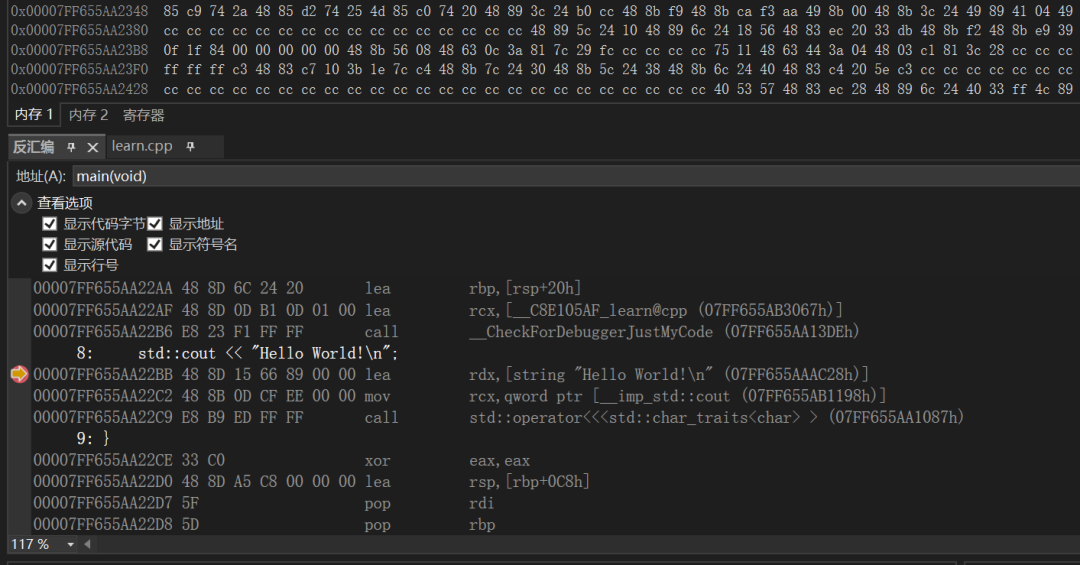
Task: Click the lea rsp,[rbp+0C8h] instruction
Action: [x=311, y=482]
